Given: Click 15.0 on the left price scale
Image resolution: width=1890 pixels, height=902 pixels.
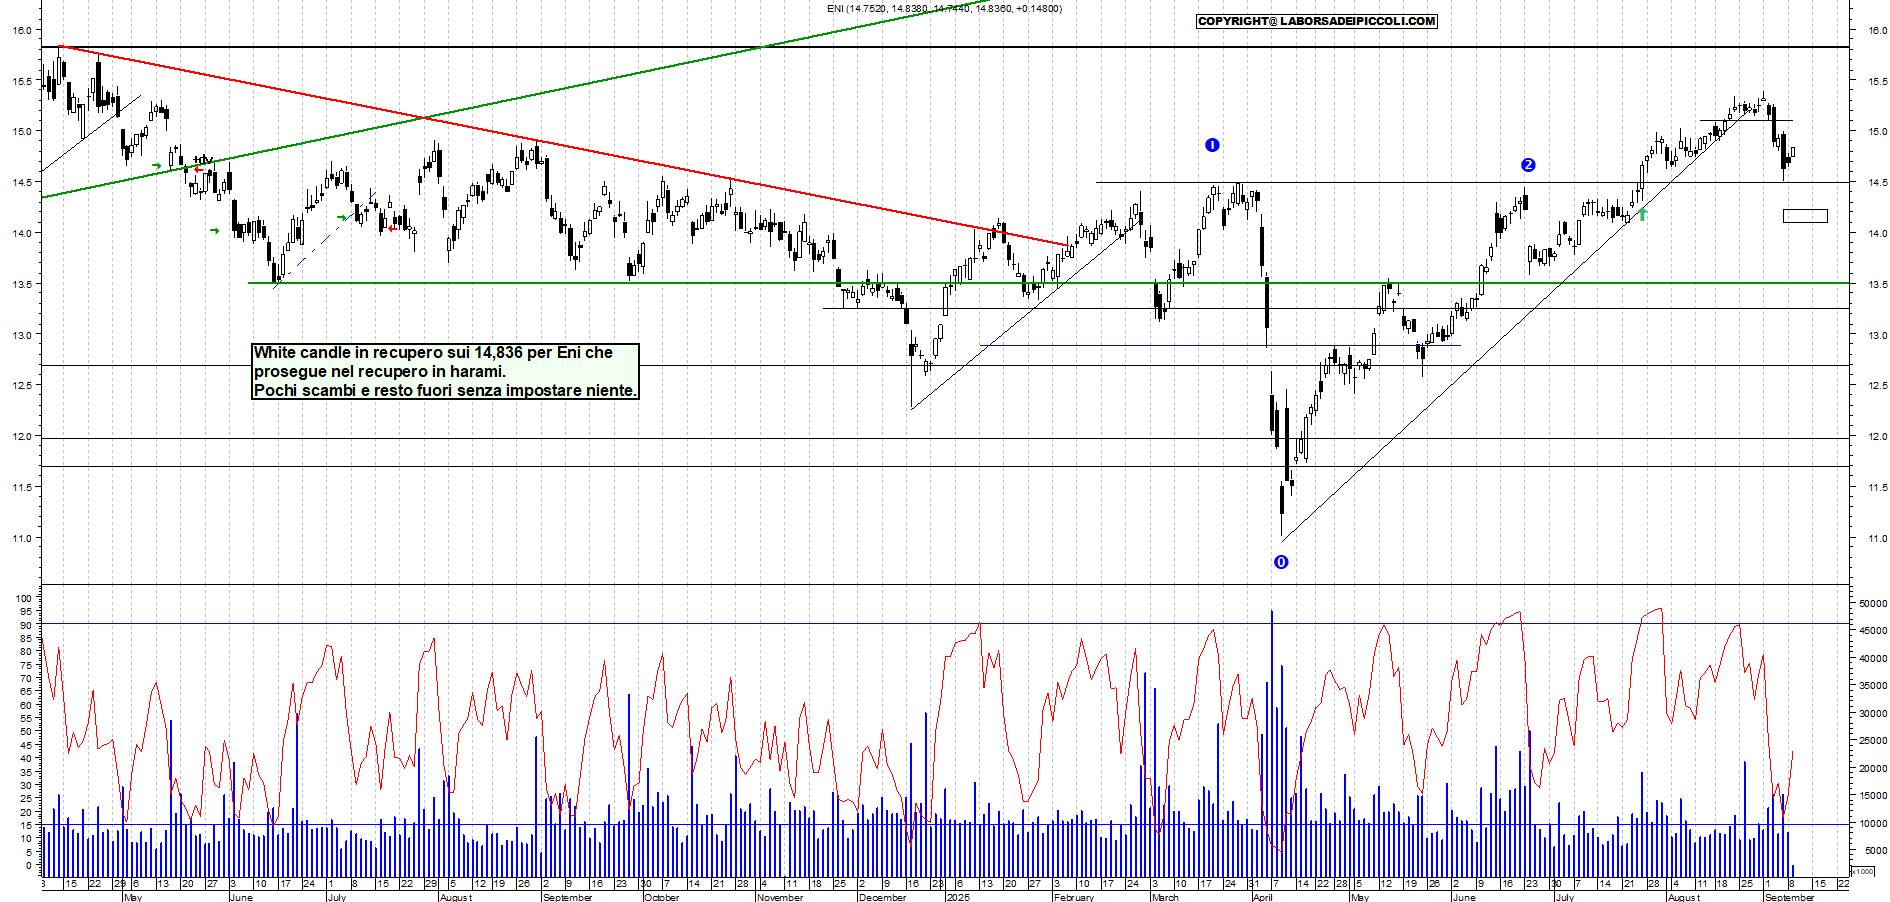Looking at the screenshot, I should click(x=21, y=131).
